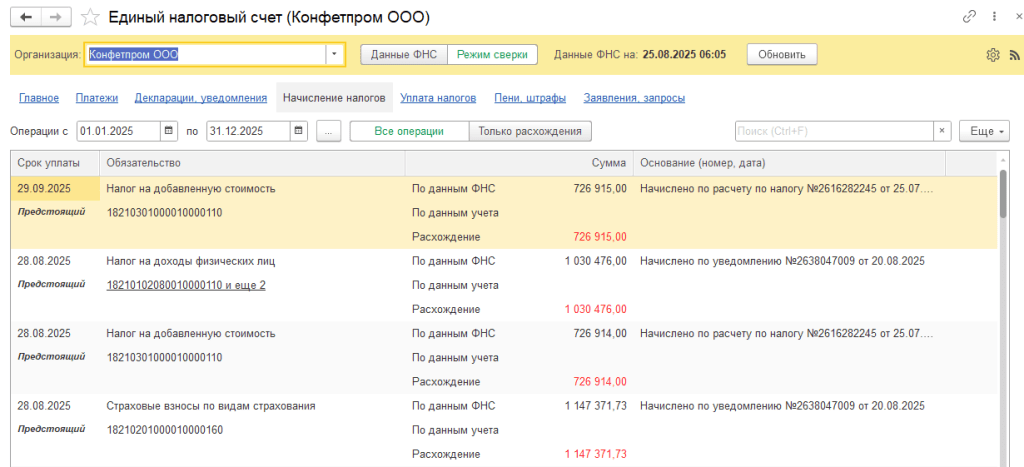Click the RSS feed icon
This screenshot has height=467, width=1024.
(x=1013, y=55)
